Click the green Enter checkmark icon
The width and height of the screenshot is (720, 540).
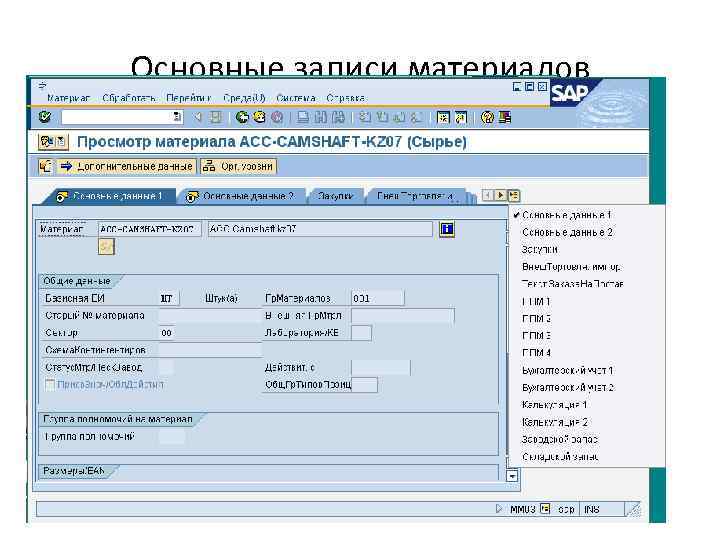tap(45, 117)
